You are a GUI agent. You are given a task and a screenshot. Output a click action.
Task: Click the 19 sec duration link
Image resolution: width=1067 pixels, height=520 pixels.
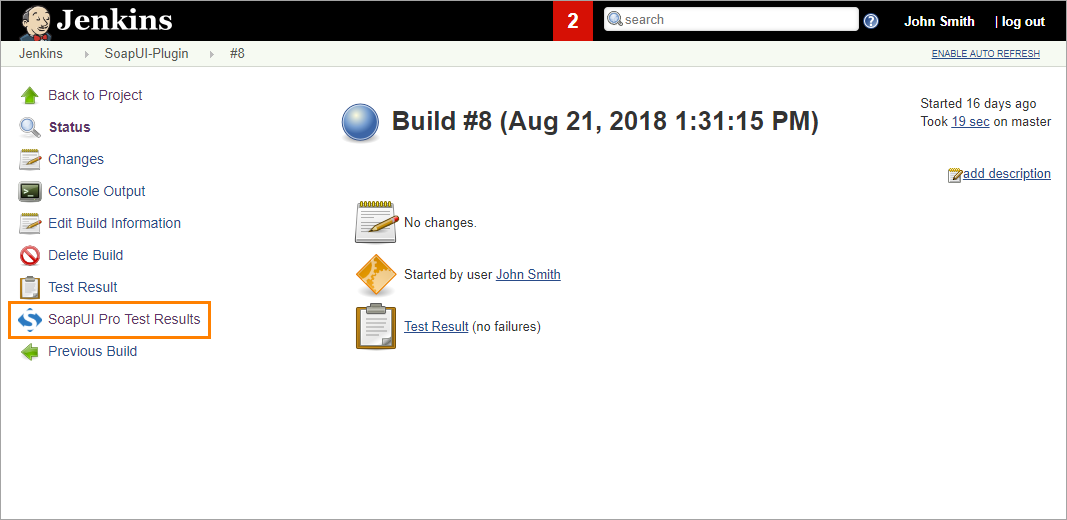[970, 122]
